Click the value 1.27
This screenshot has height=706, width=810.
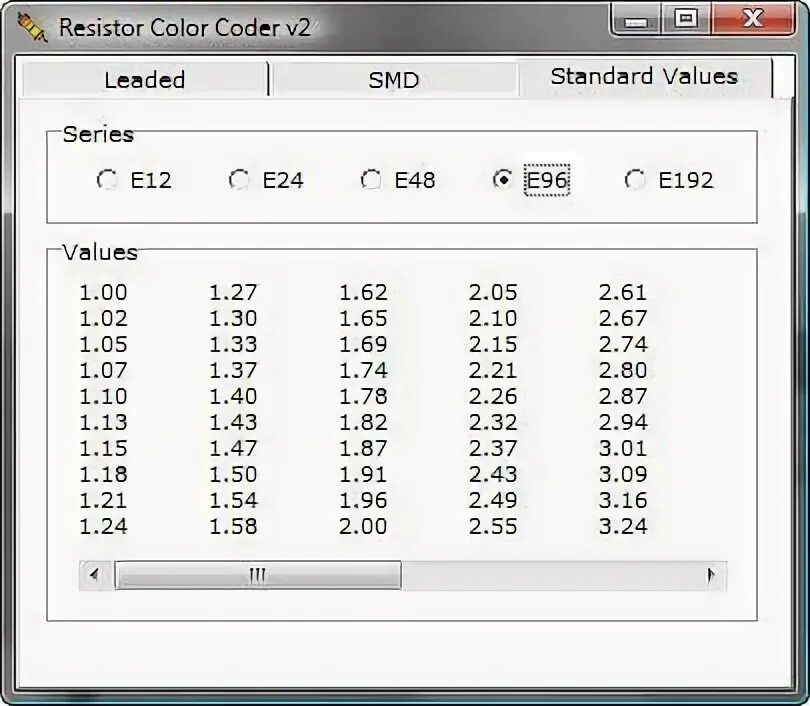(x=233, y=292)
